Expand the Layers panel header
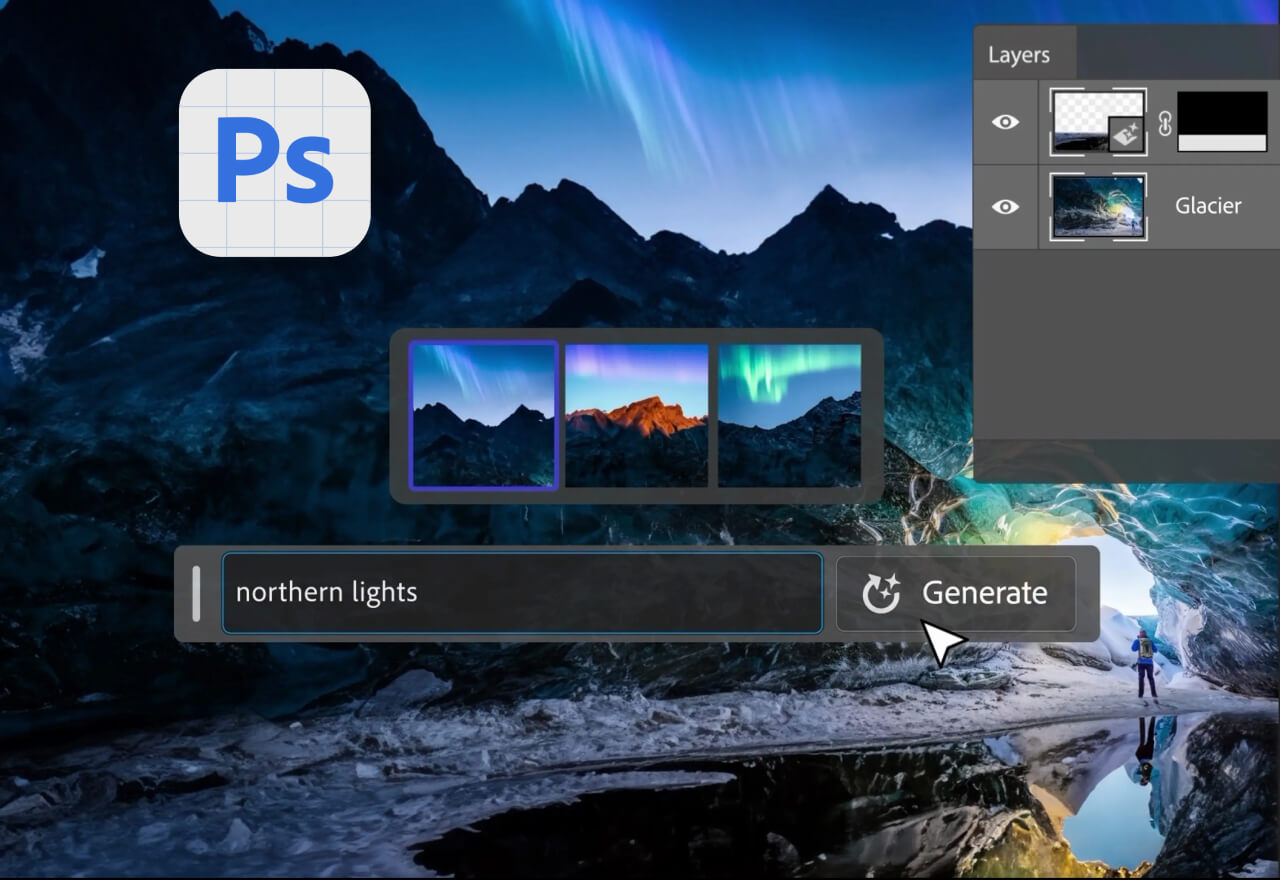This screenshot has height=880, width=1280. 1022,54
